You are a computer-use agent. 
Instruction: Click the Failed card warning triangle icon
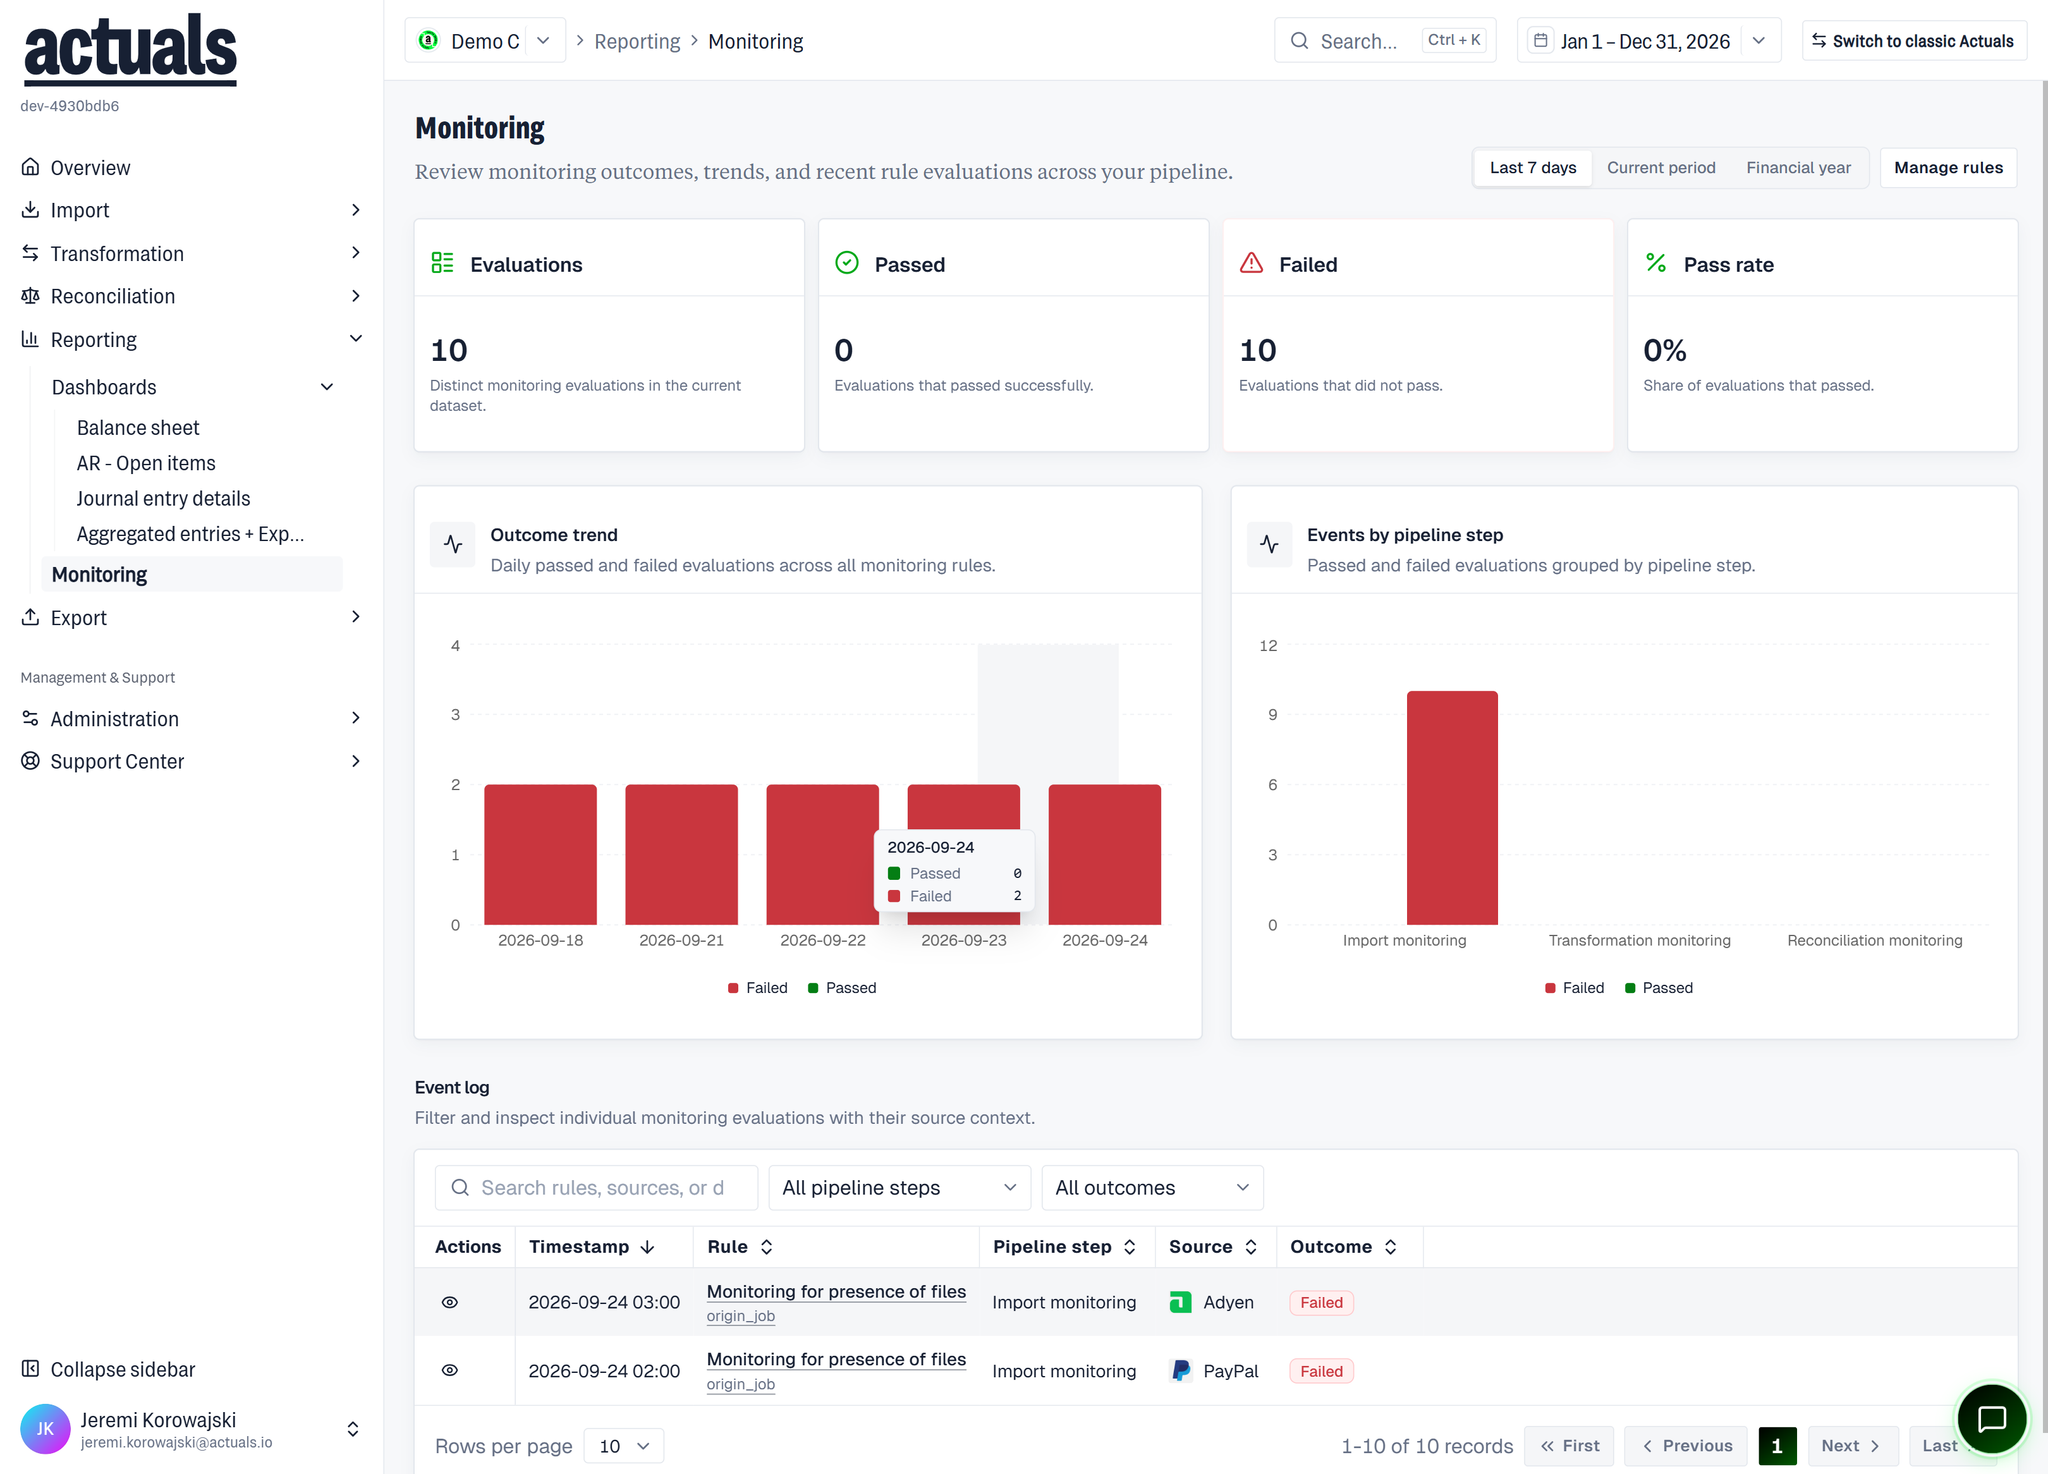click(x=1251, y=263)
